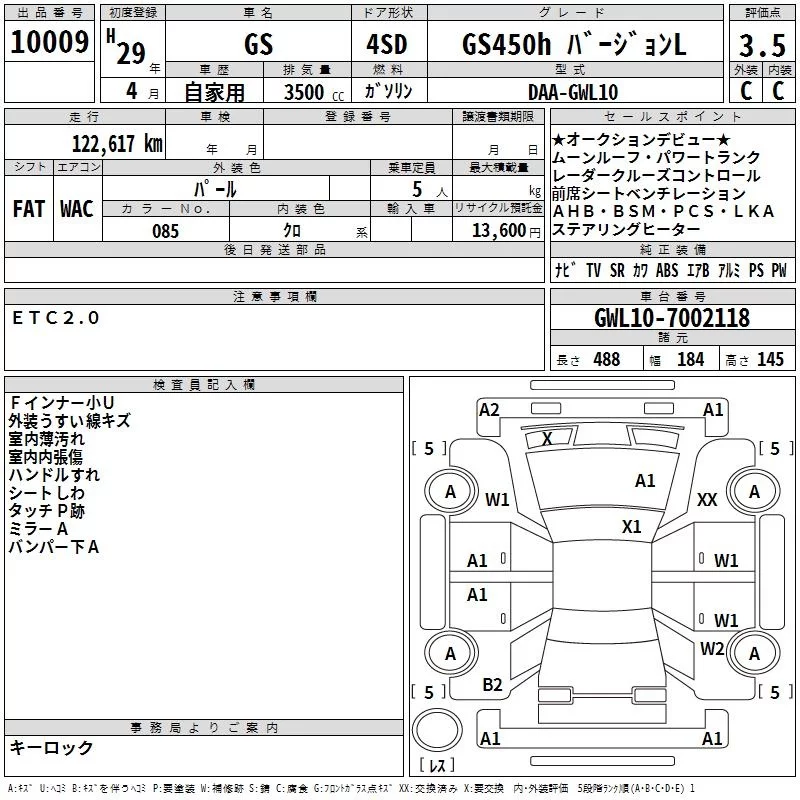Image resolution: width=800 pixels, height=800 pixels.
Task: Select アルミ wheel equipment code
Action: (x=729, y=270)
